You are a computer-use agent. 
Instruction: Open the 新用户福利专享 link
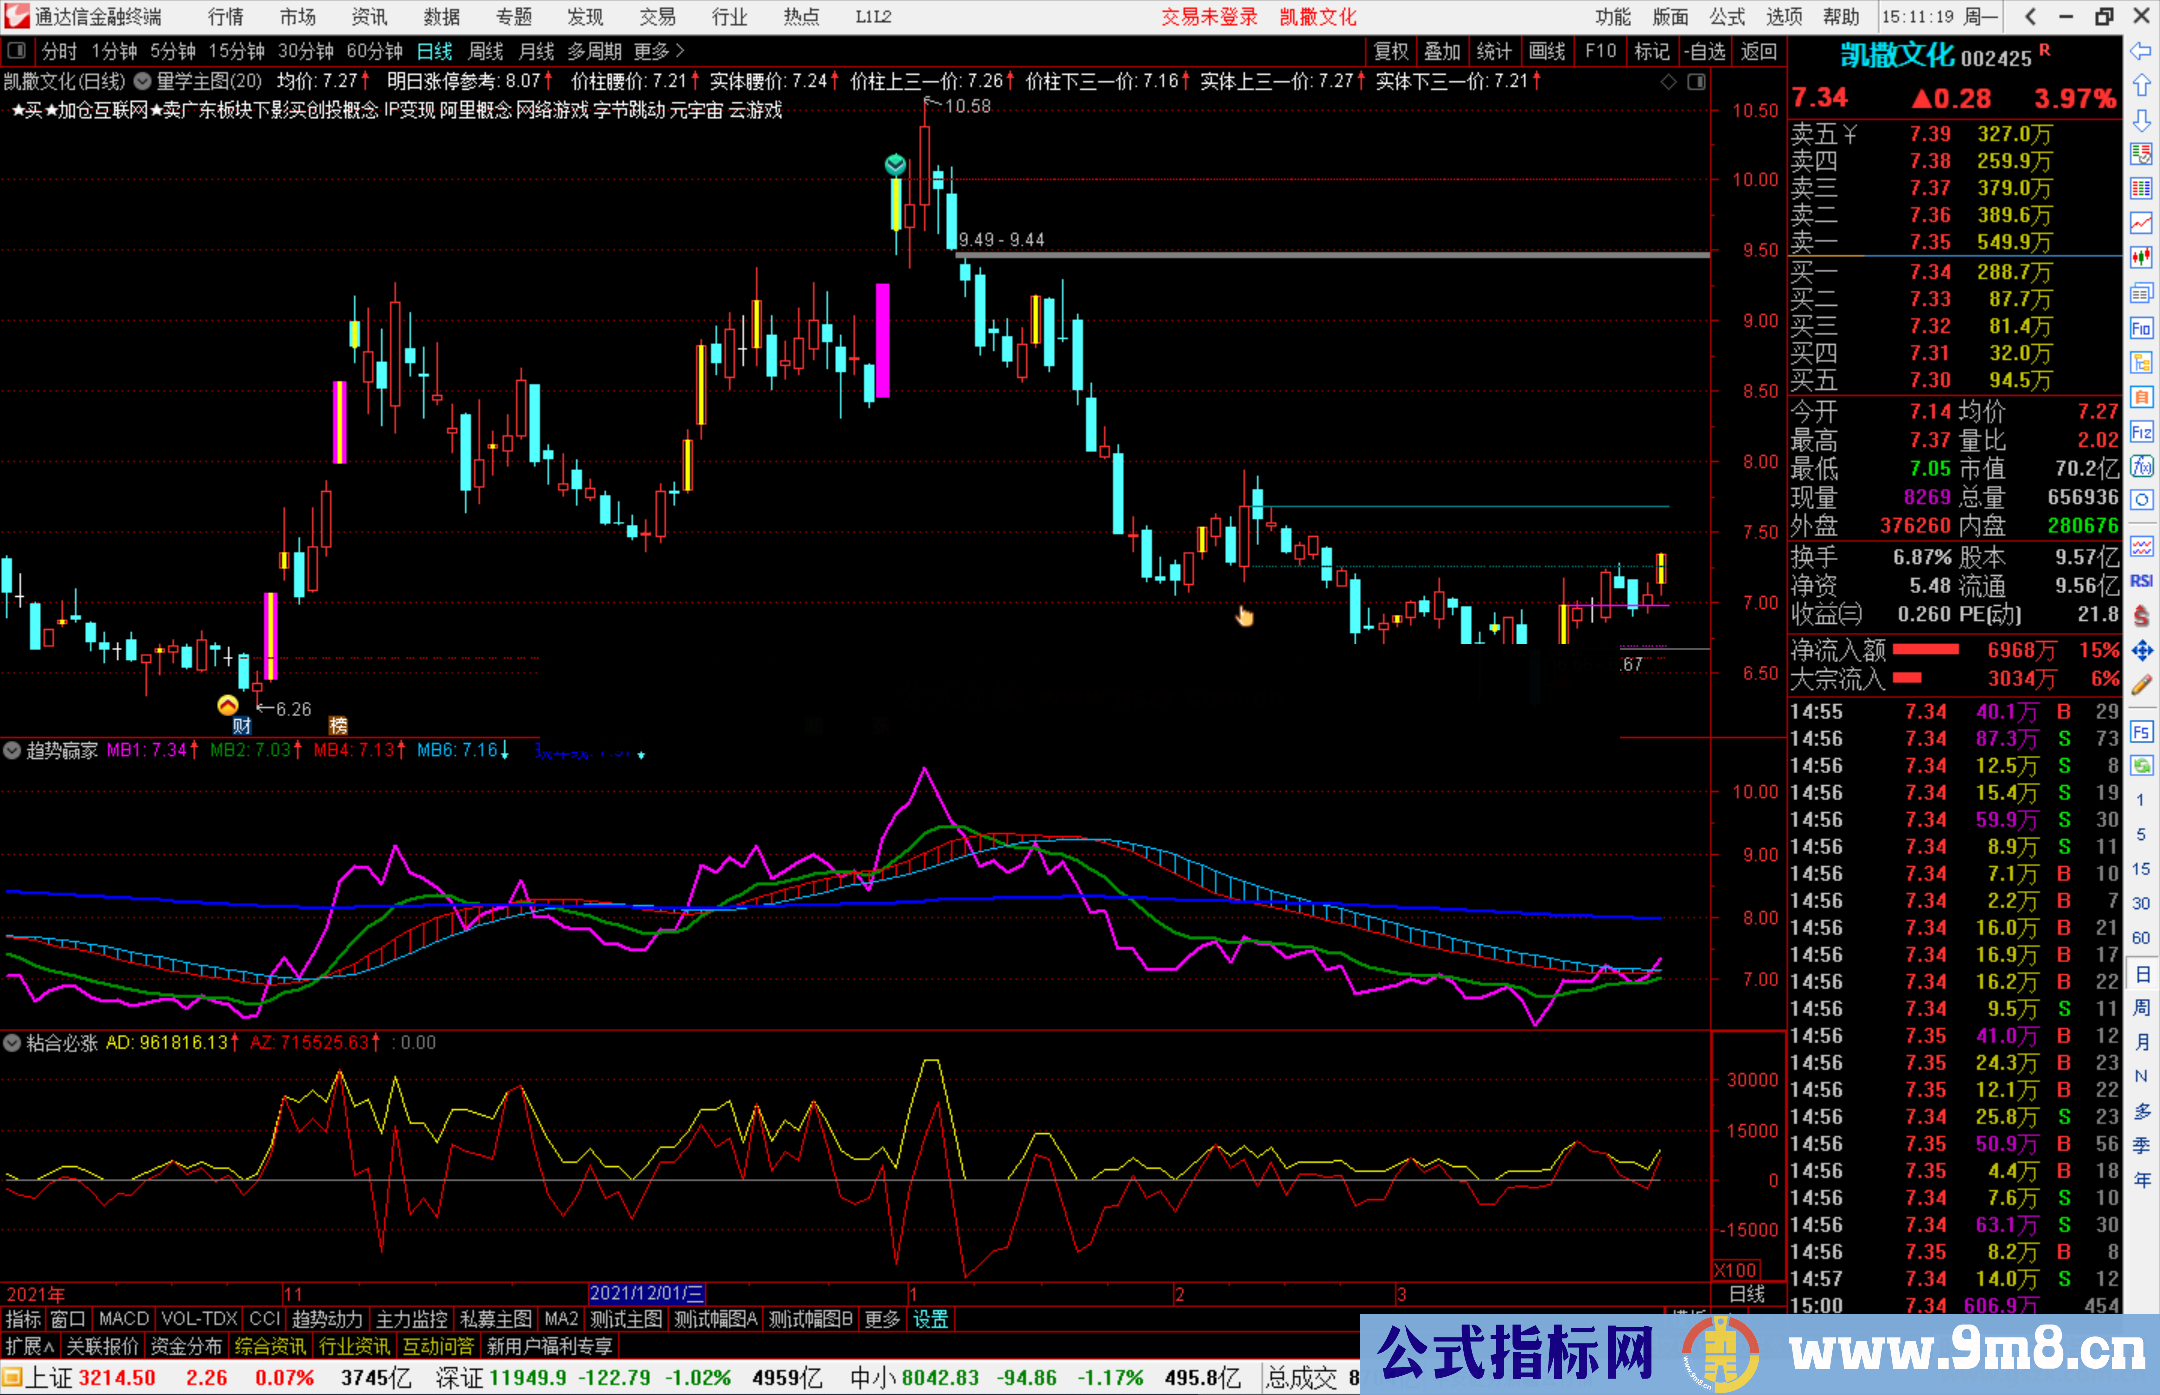click(x=549, y=1346)
